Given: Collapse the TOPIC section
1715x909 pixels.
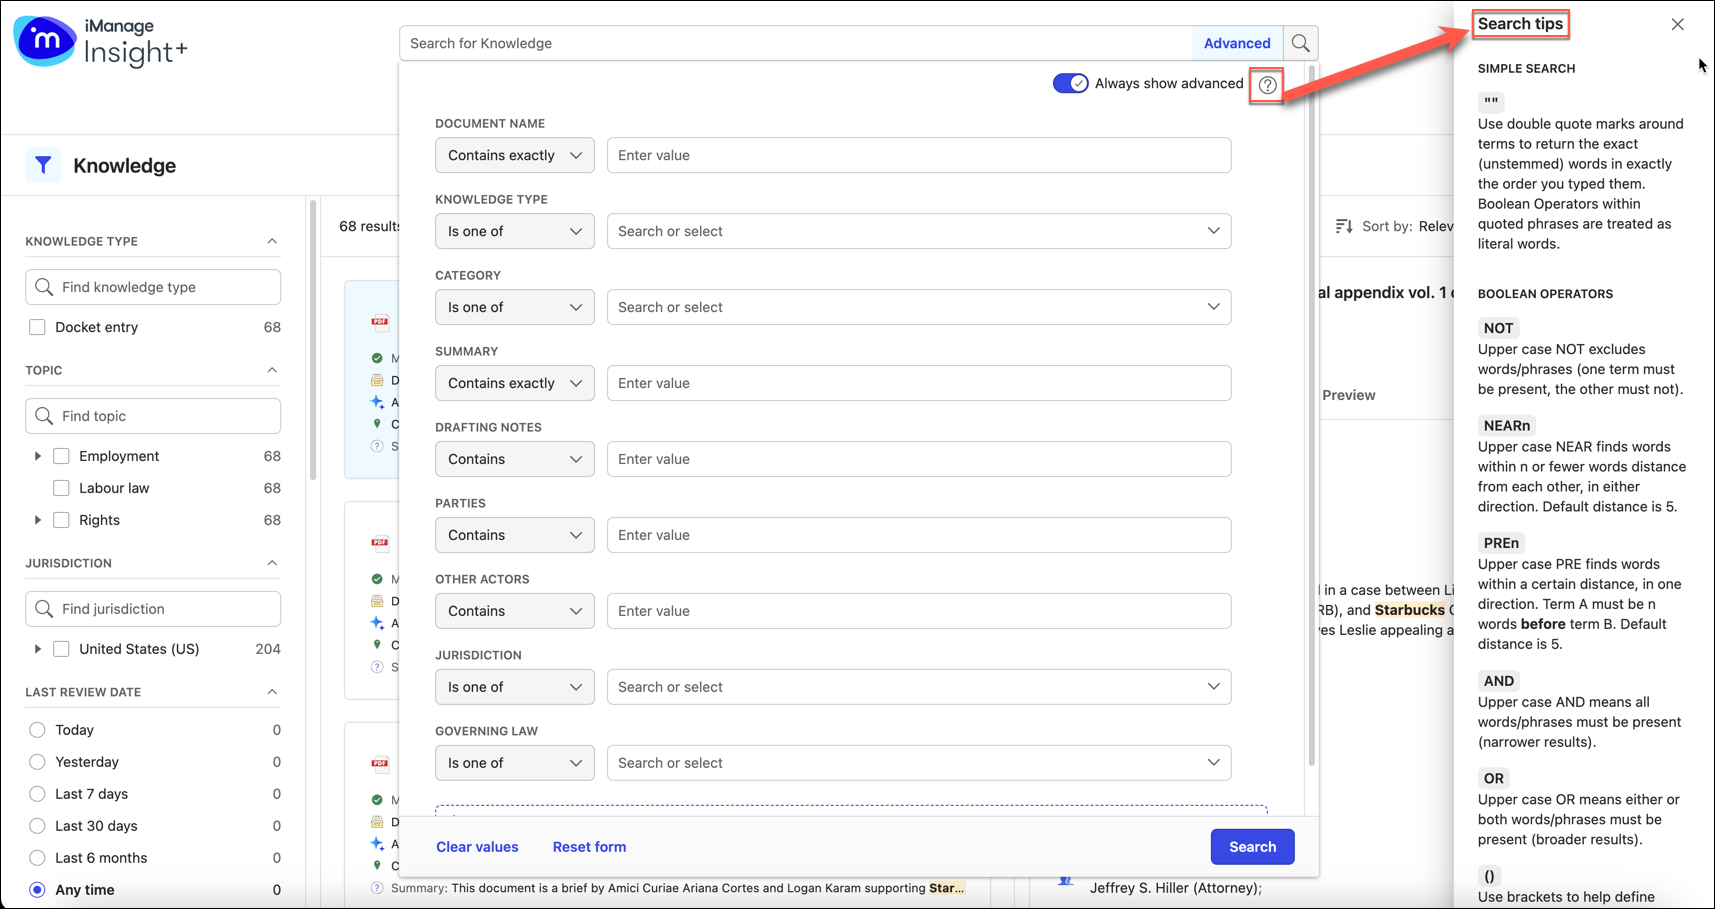Looking at the screenshot, I should 272,370.
